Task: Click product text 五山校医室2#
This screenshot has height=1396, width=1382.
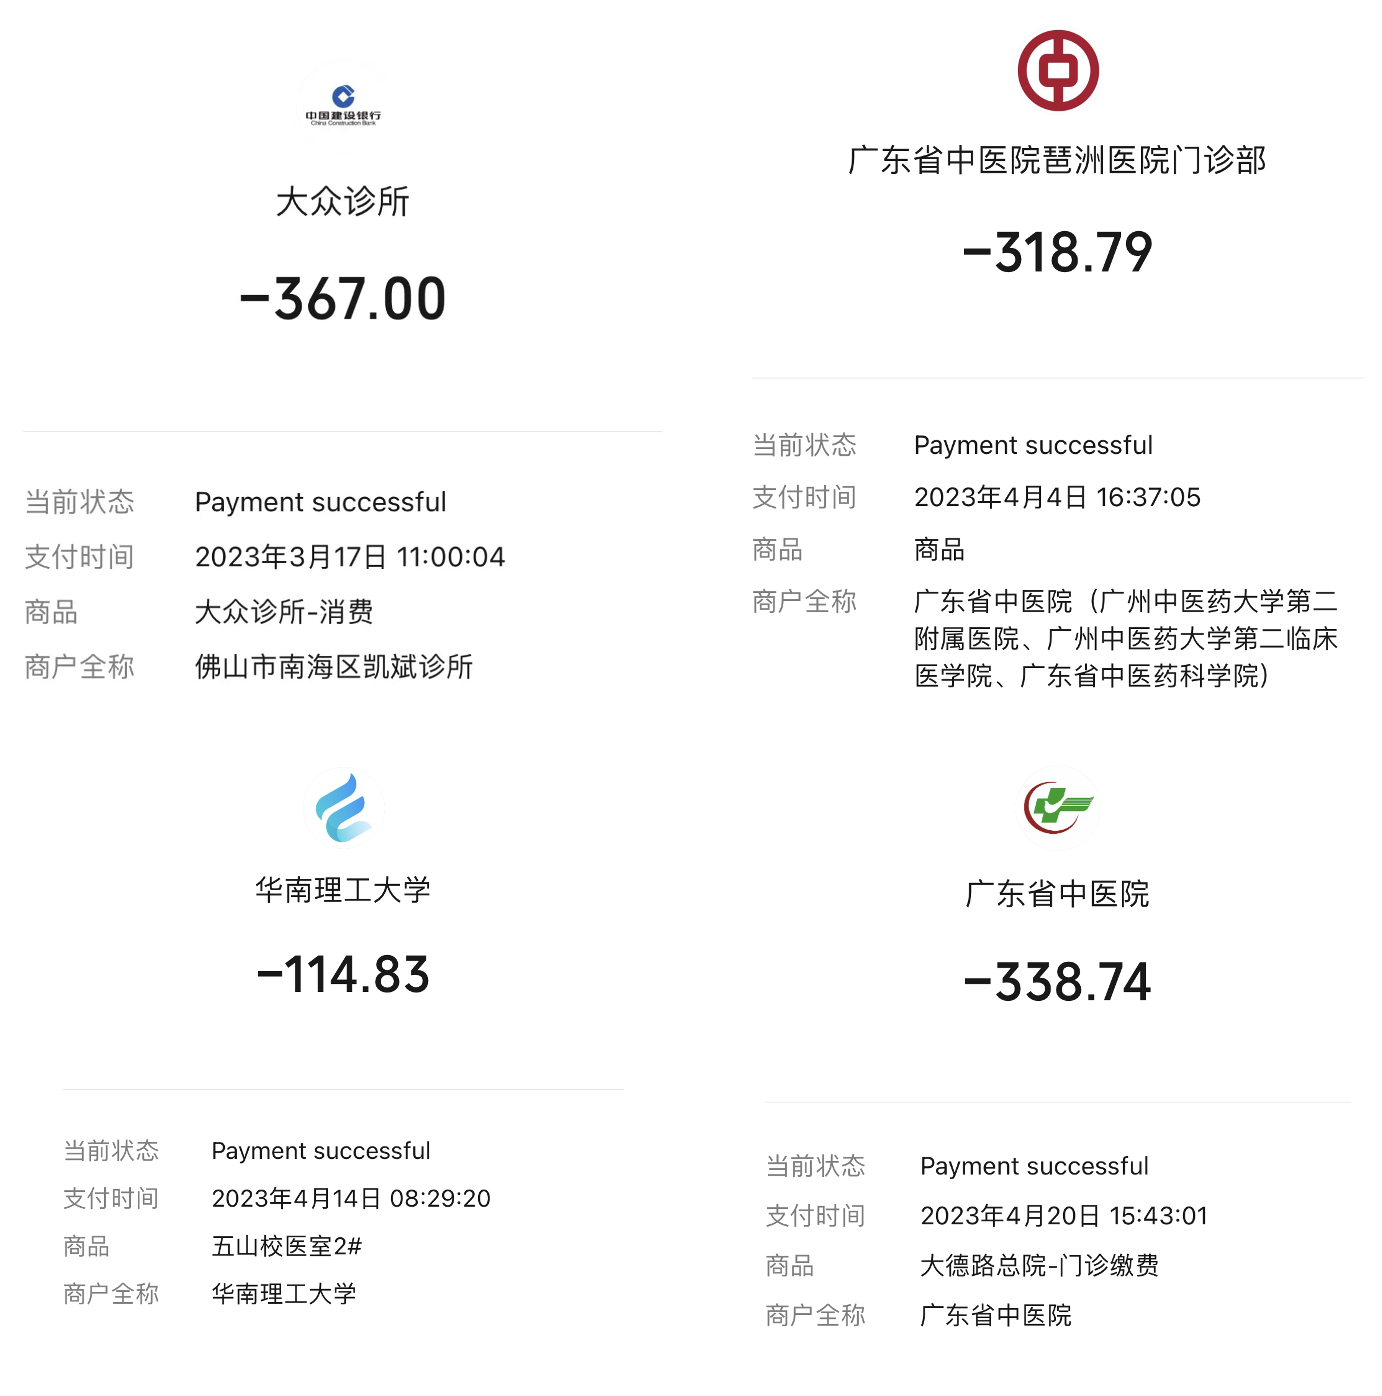Action: coord(286,1246)
